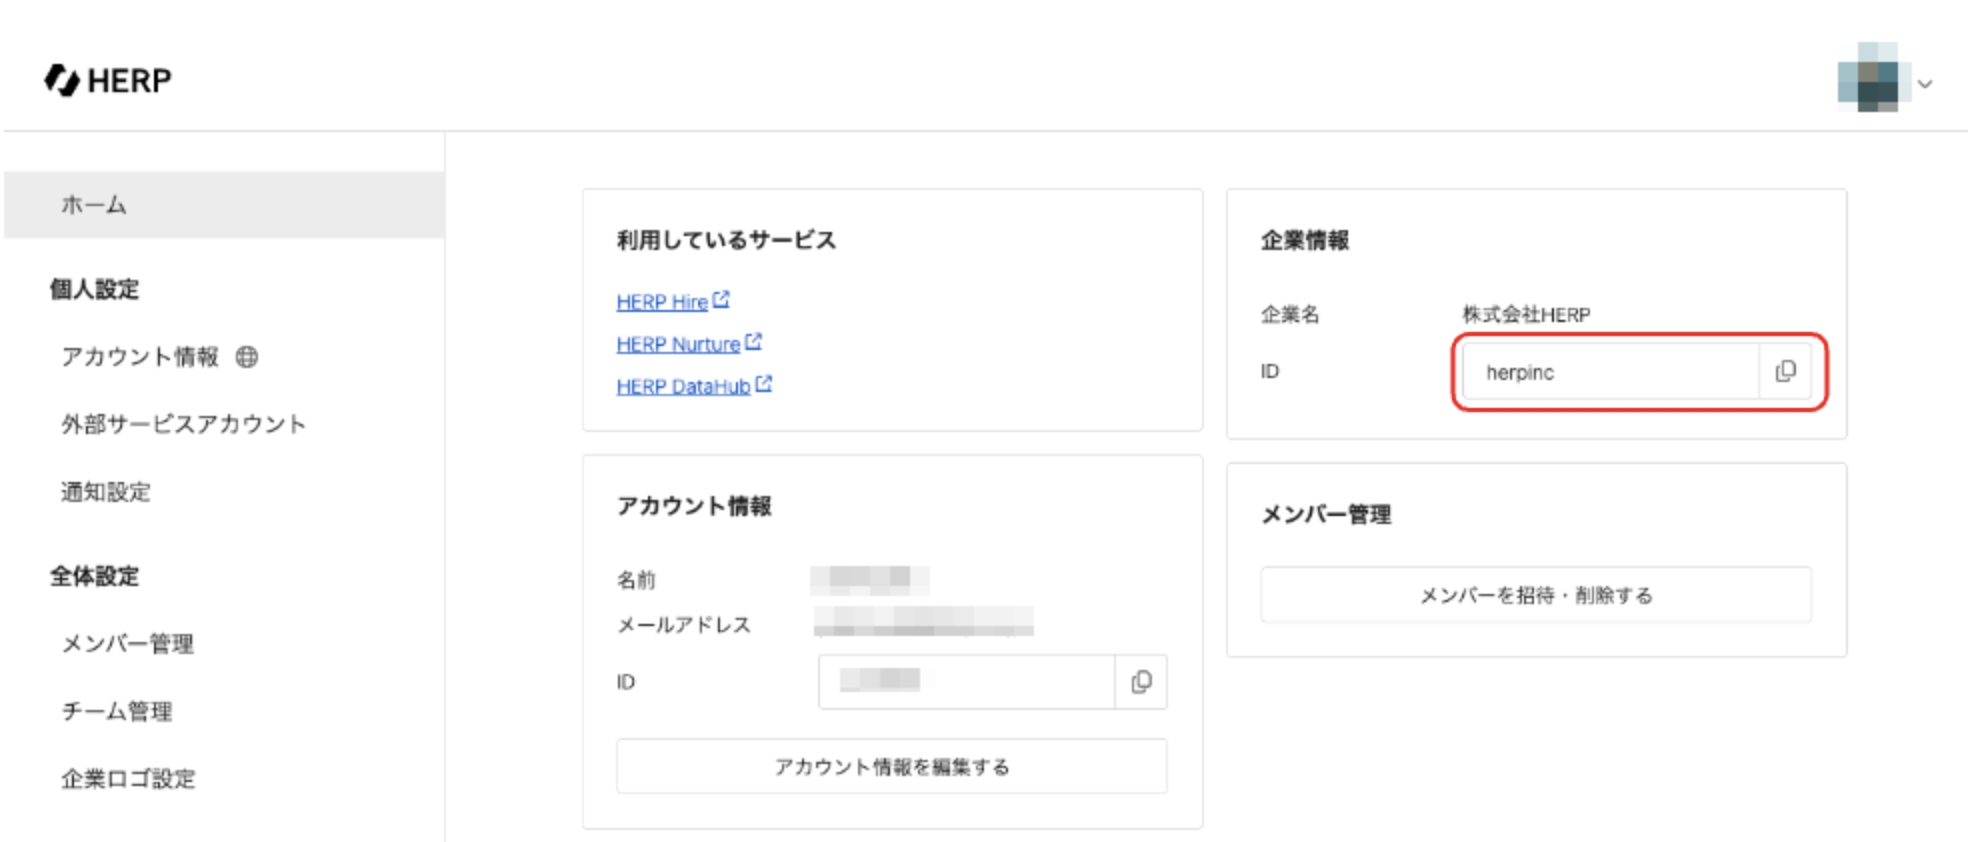Image resolution: width=1968 pixels, height=842 pixels.
Task: Copy the account ID value
Action: pyautogui.click(x=1141, y=682)
